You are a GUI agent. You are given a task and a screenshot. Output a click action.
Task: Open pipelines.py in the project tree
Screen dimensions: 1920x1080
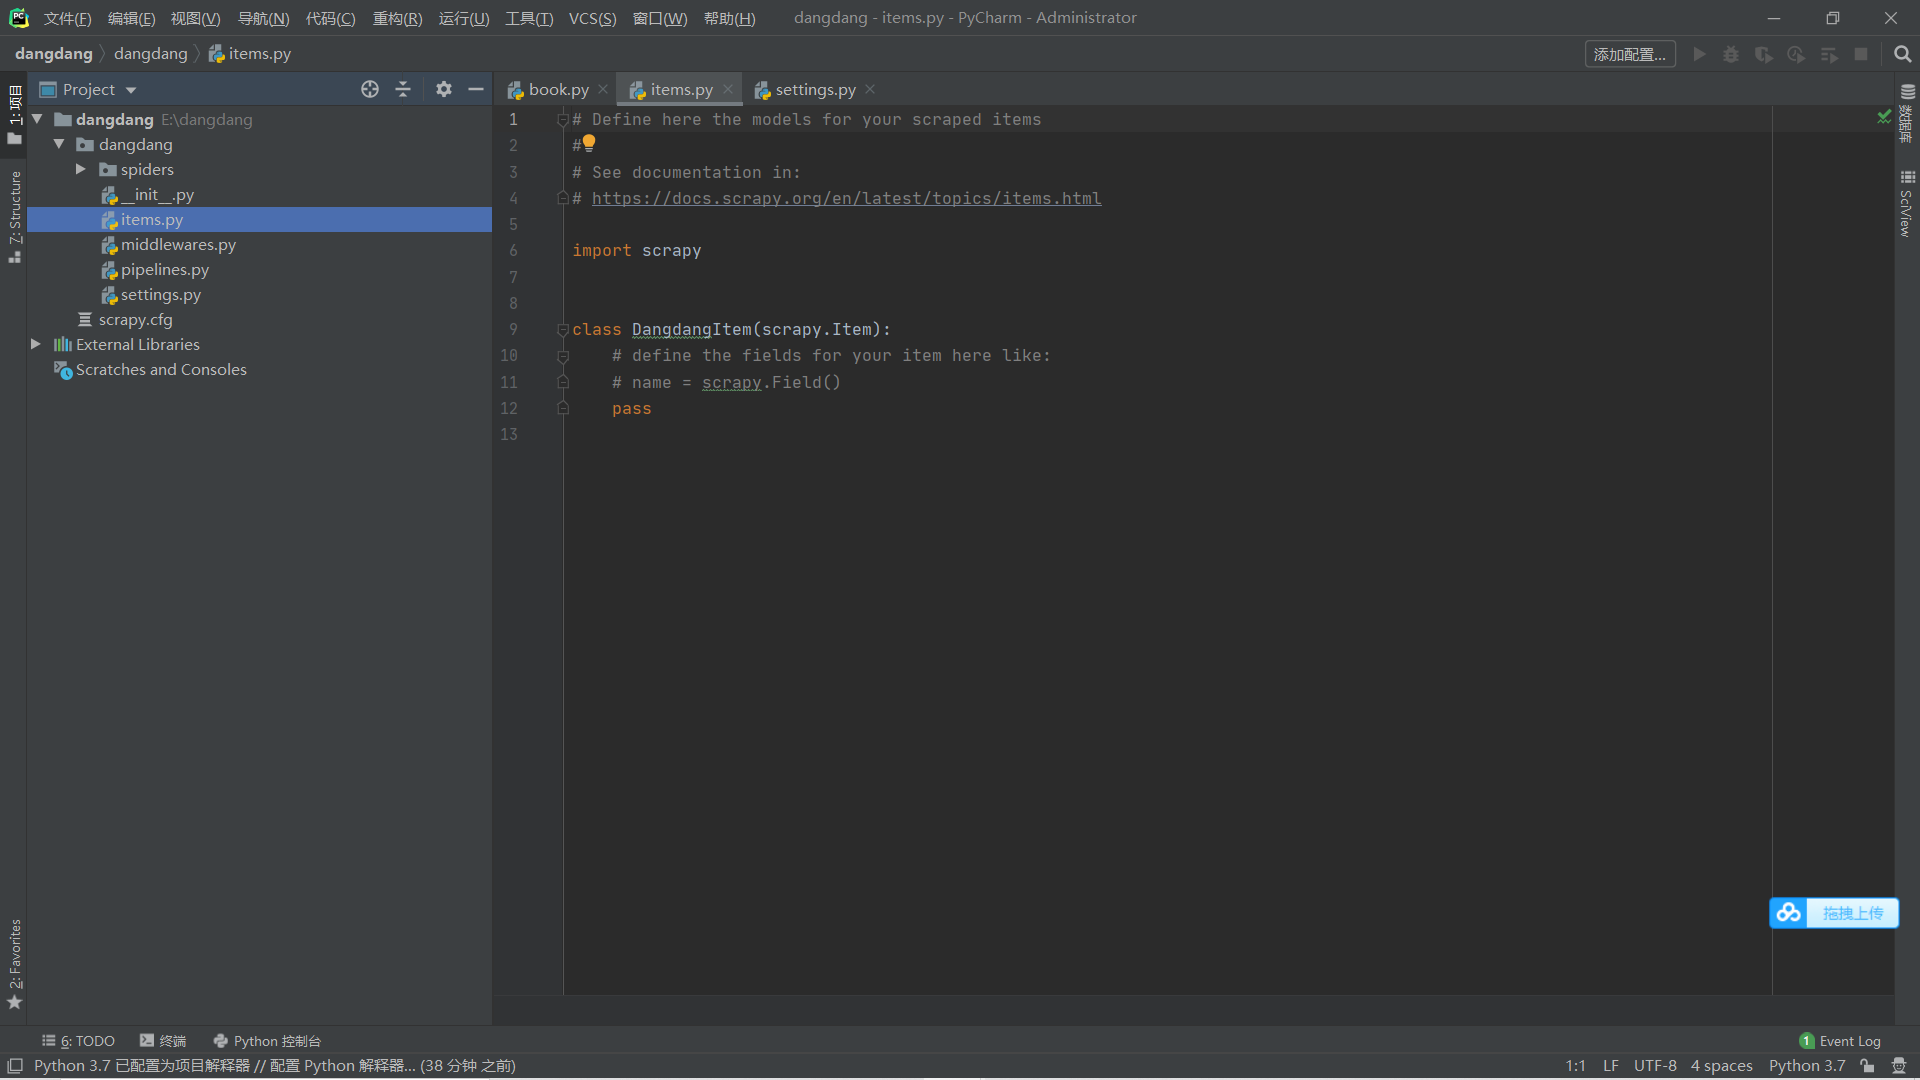point(165,270)
